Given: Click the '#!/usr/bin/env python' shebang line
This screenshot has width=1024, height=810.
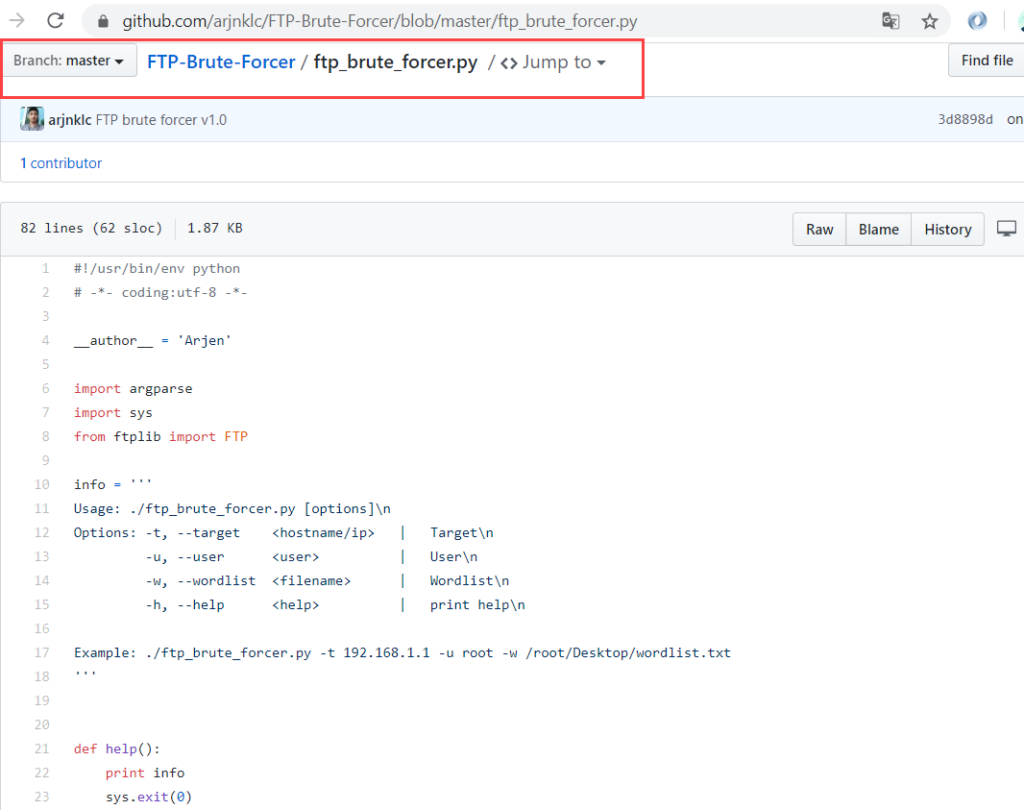Looking at the screenshot, I should (x=157, y=268).
